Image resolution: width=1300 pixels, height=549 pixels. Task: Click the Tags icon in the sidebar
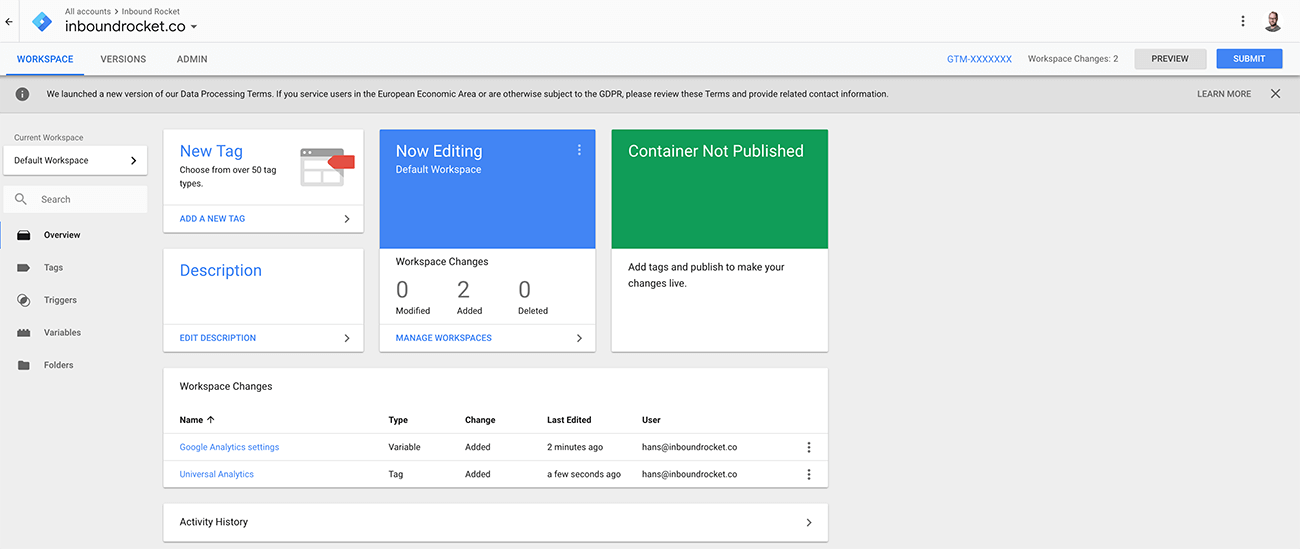coord(23,268)
